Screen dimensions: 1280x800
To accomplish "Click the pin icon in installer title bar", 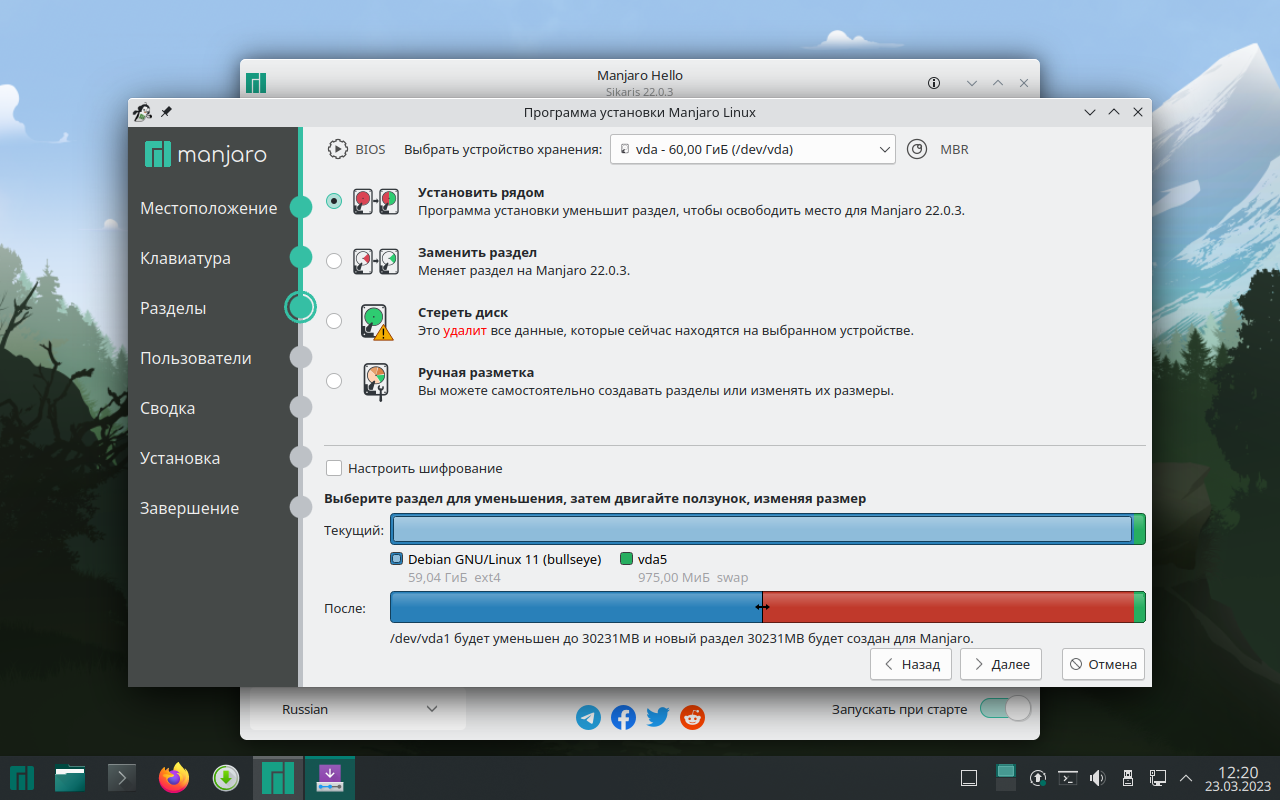I will (166, 112).
